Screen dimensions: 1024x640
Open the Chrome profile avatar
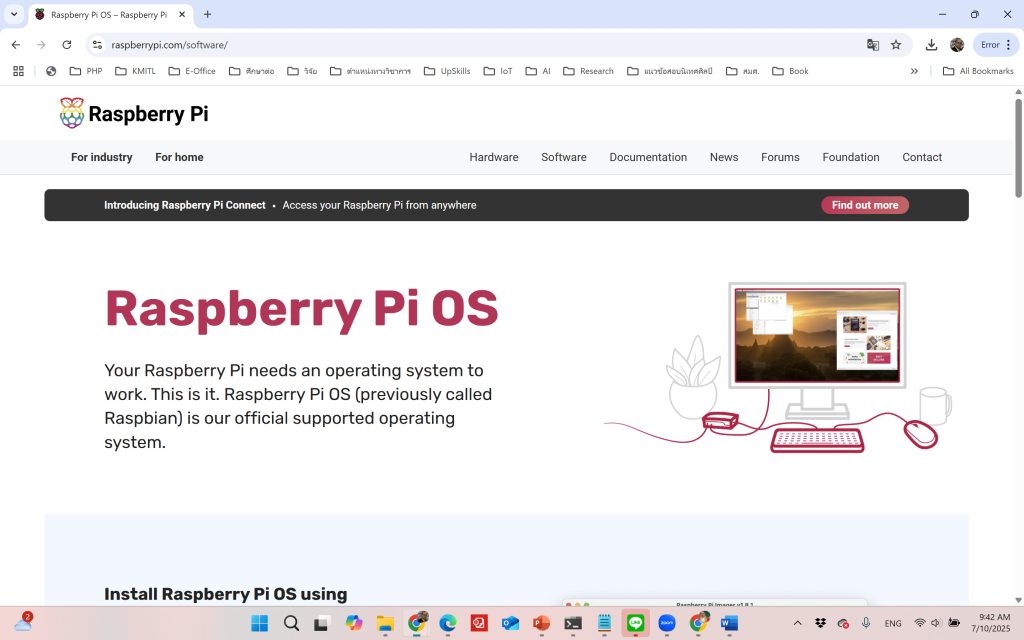(x=957, y=45)
